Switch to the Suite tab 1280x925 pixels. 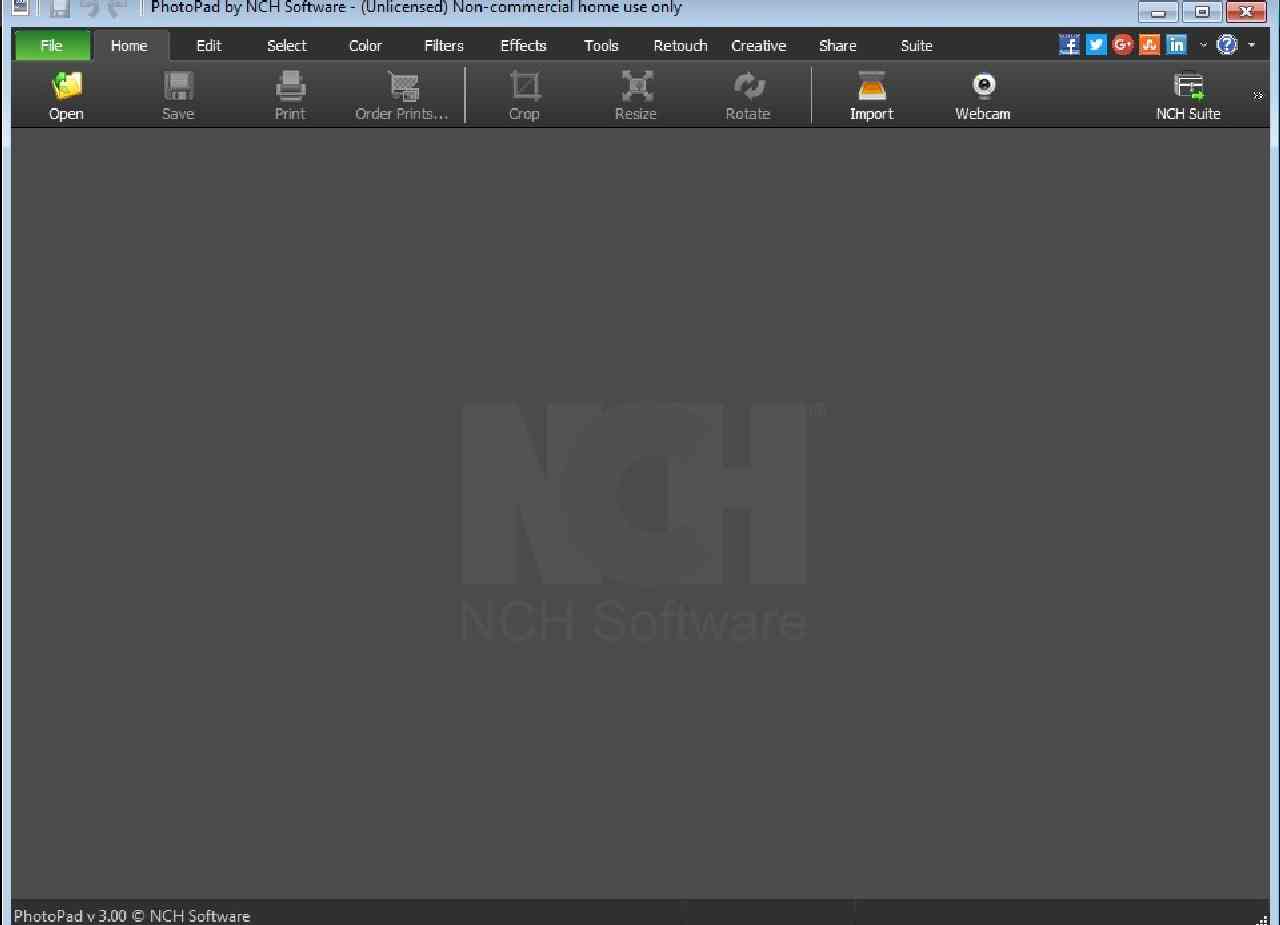(916, 45)
